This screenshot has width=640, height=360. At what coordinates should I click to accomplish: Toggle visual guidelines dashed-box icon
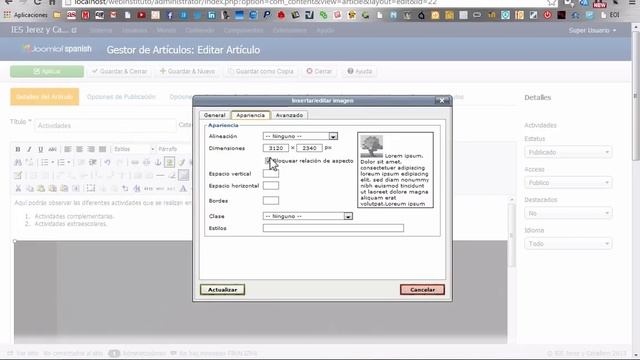click(91, 189)
